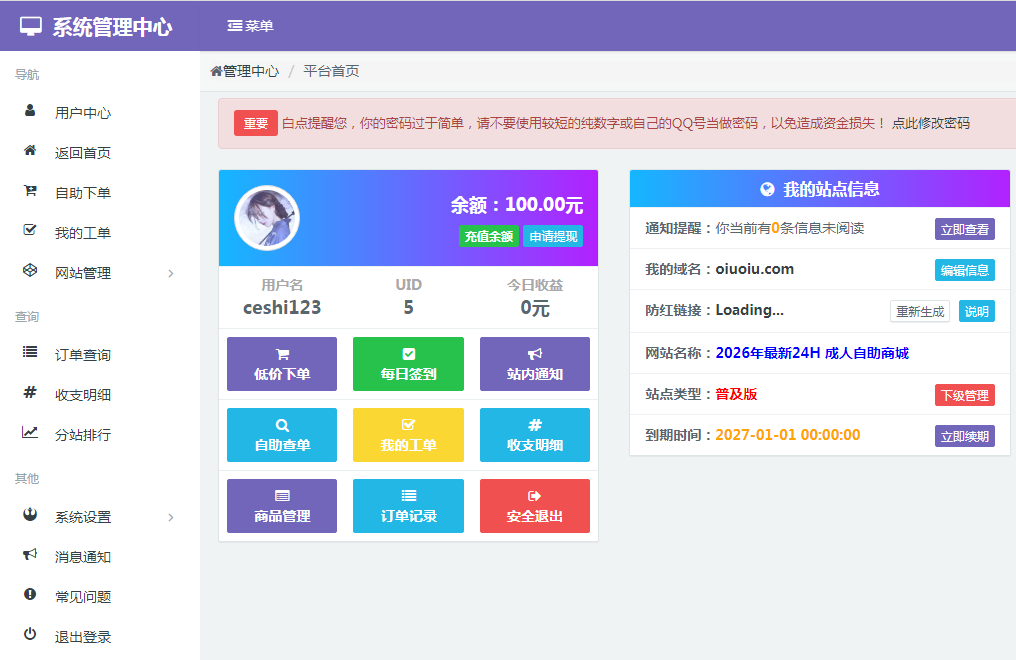Viewport: 1016px width, 660px height.
Task: Click 重新生成 for the anti-block link
Action: click(x=920, y=311)
